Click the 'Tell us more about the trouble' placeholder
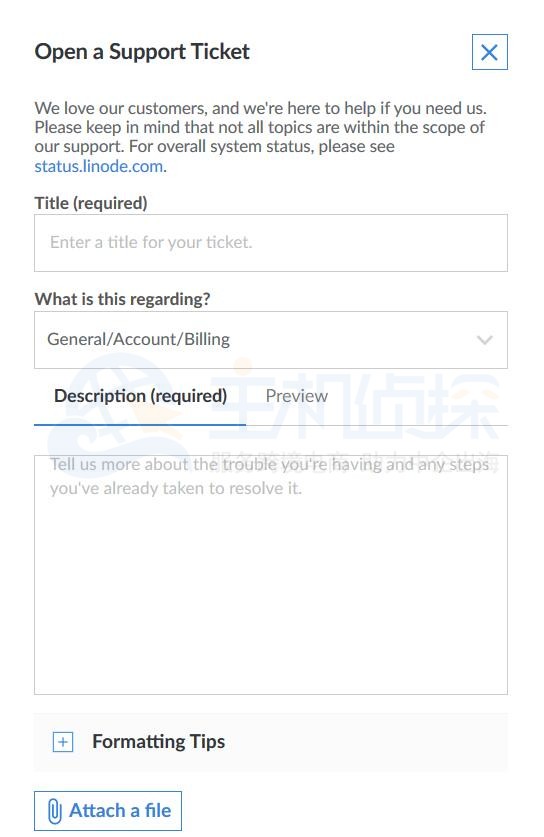544x837 pixels. coord(269,476)
